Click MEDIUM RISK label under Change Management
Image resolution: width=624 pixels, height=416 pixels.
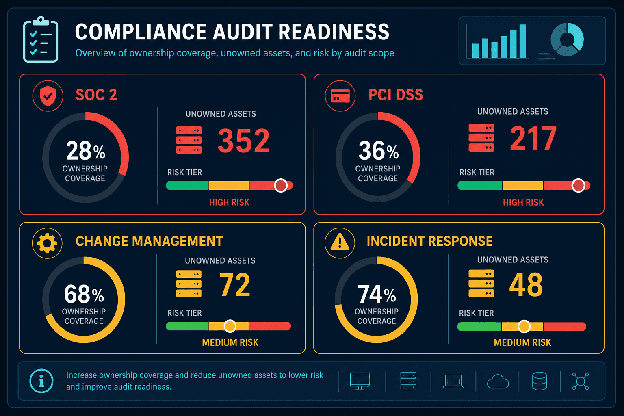(230, 343)
